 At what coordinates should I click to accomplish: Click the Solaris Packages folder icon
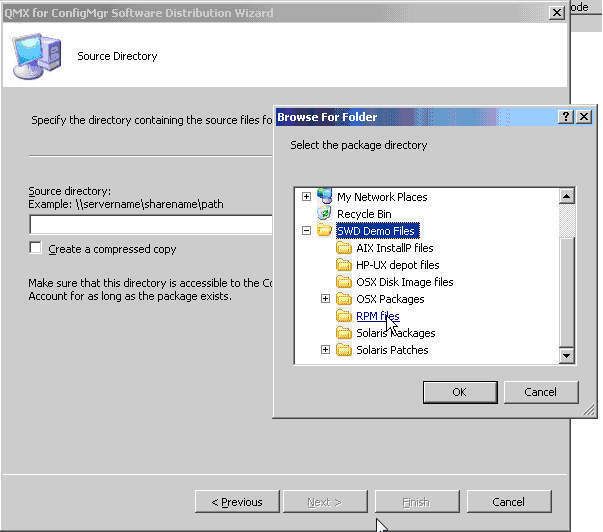[x=344, y=332]
